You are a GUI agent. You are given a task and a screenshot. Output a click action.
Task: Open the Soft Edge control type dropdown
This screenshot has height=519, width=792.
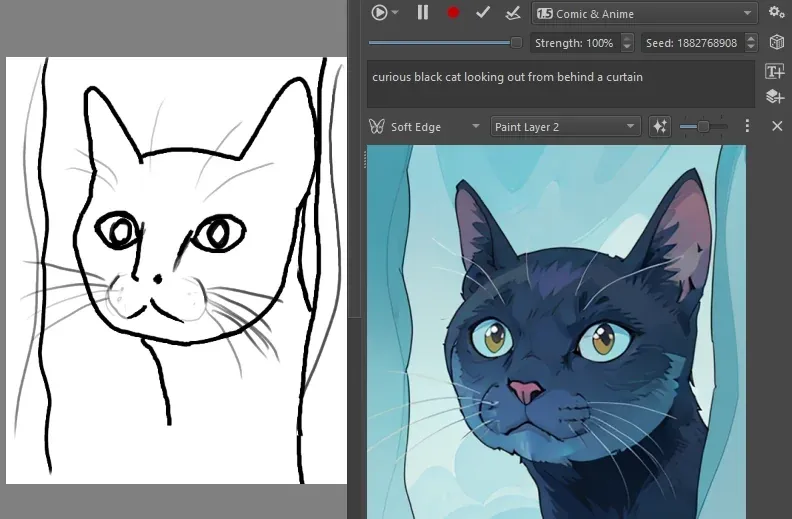[425, 127]
